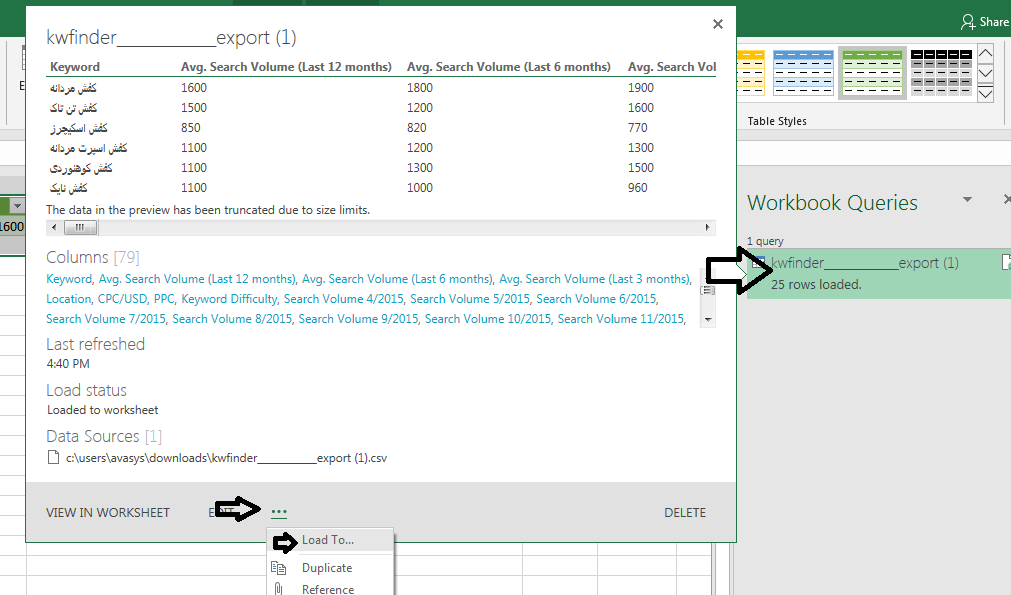1011x595 pixels.
Task: Click Search Volume 5/2015 link
Action: pyautogui.click(x=470, y=299)
